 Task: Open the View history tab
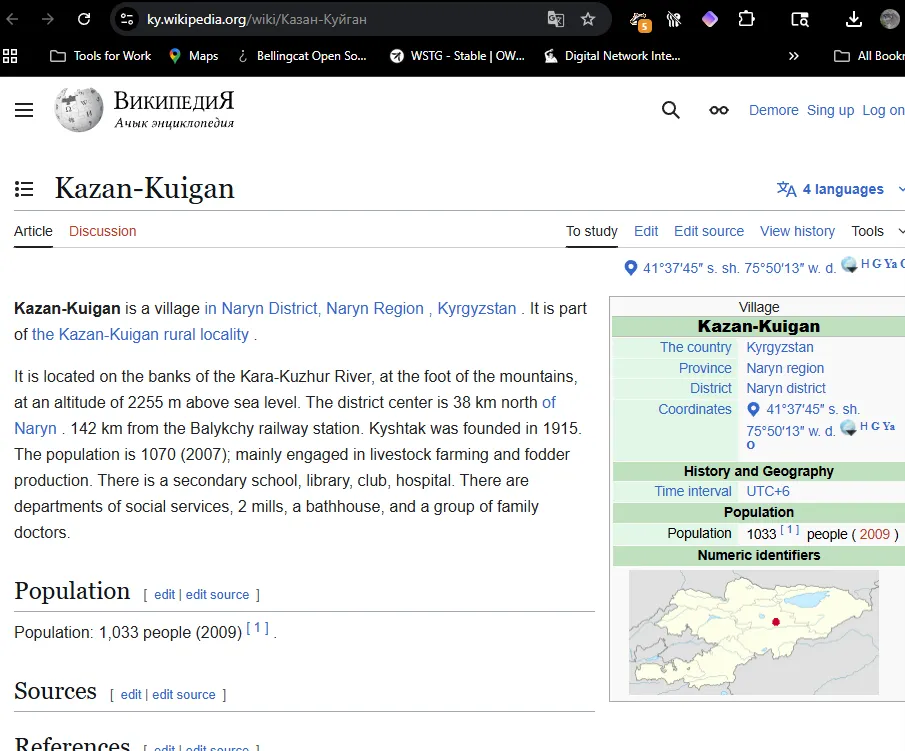(797, 231)
